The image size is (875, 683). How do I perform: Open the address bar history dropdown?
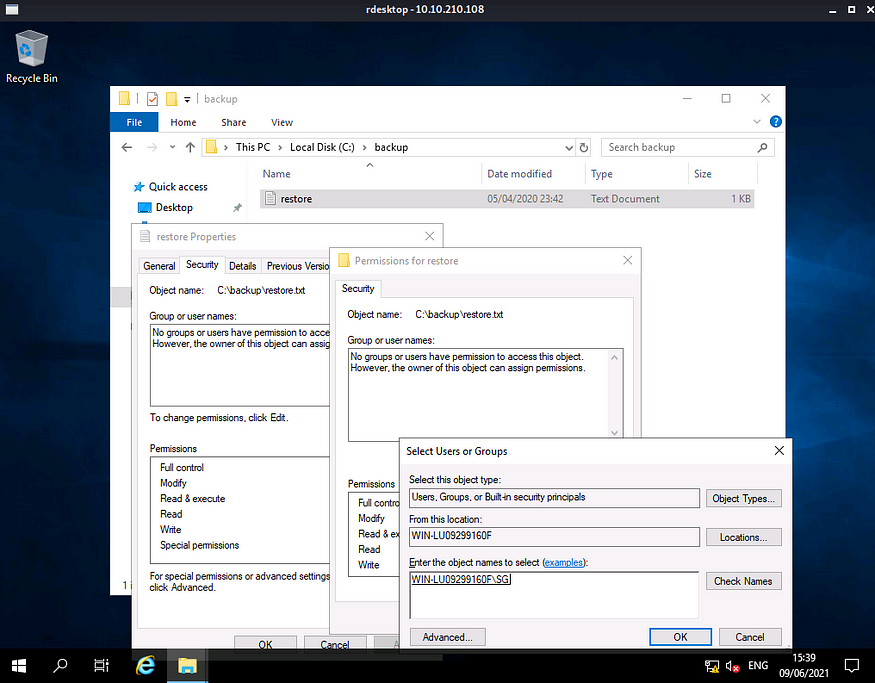(569, 147)
